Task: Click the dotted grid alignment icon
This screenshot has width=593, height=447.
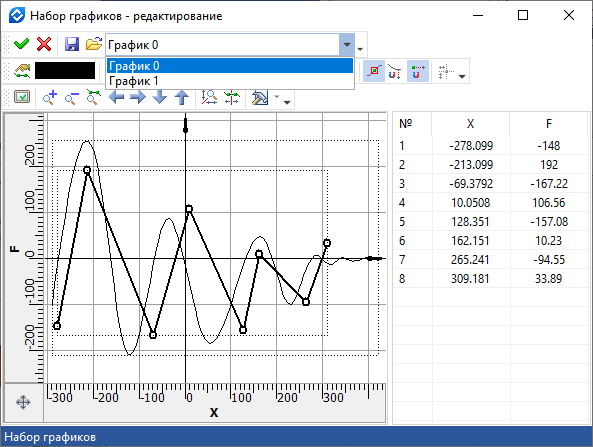Action: 446,71
